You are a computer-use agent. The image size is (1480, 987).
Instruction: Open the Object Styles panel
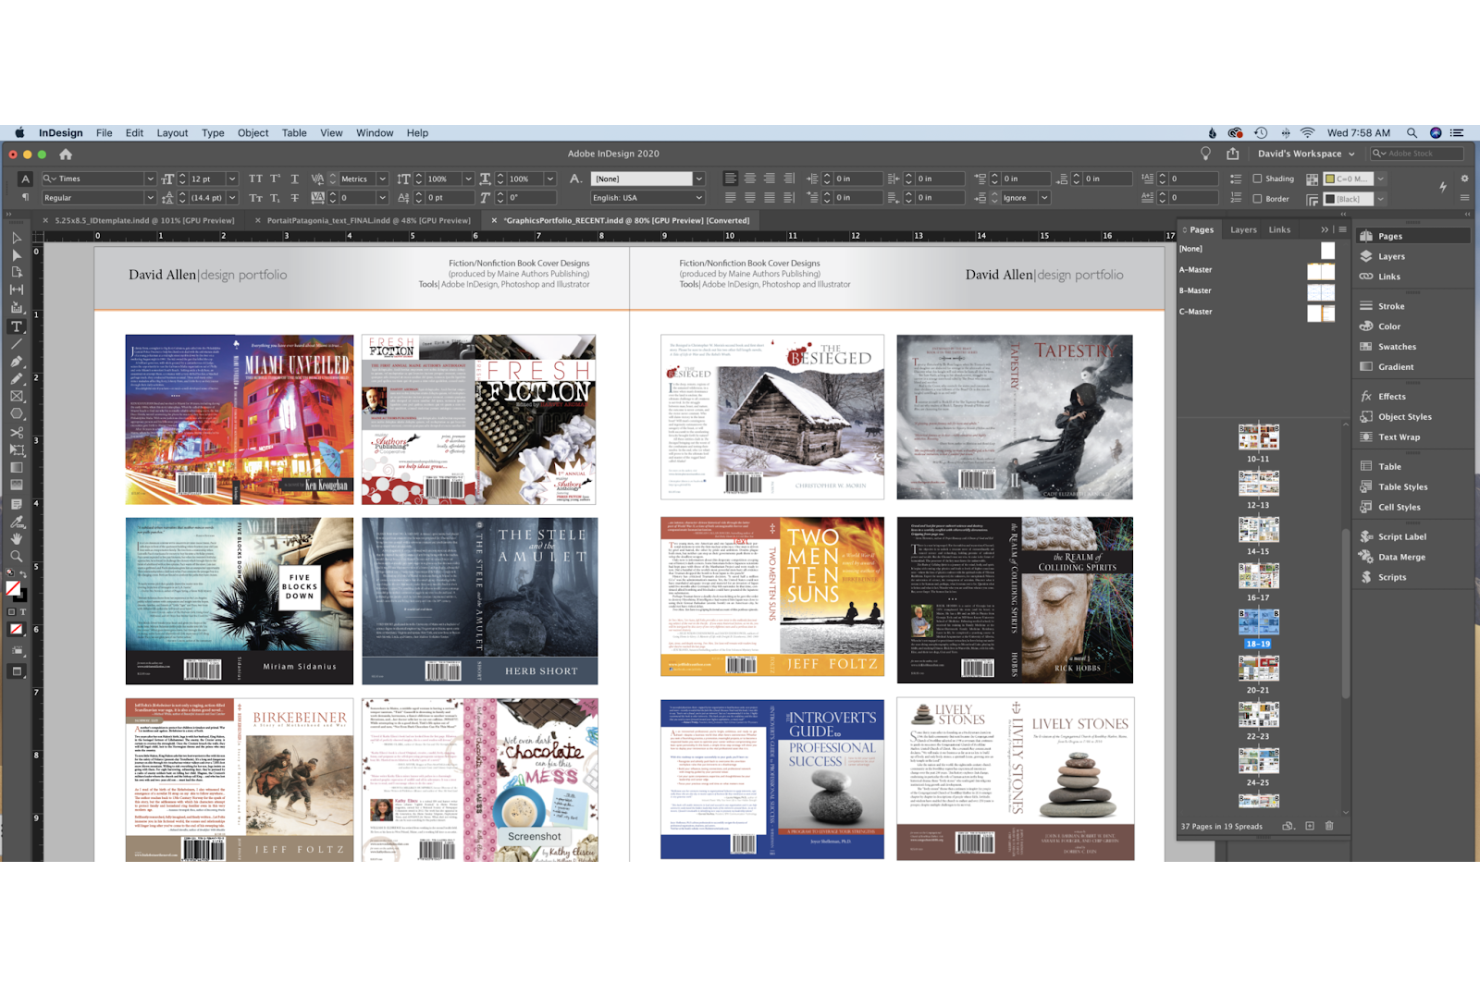pos(1404,417)
